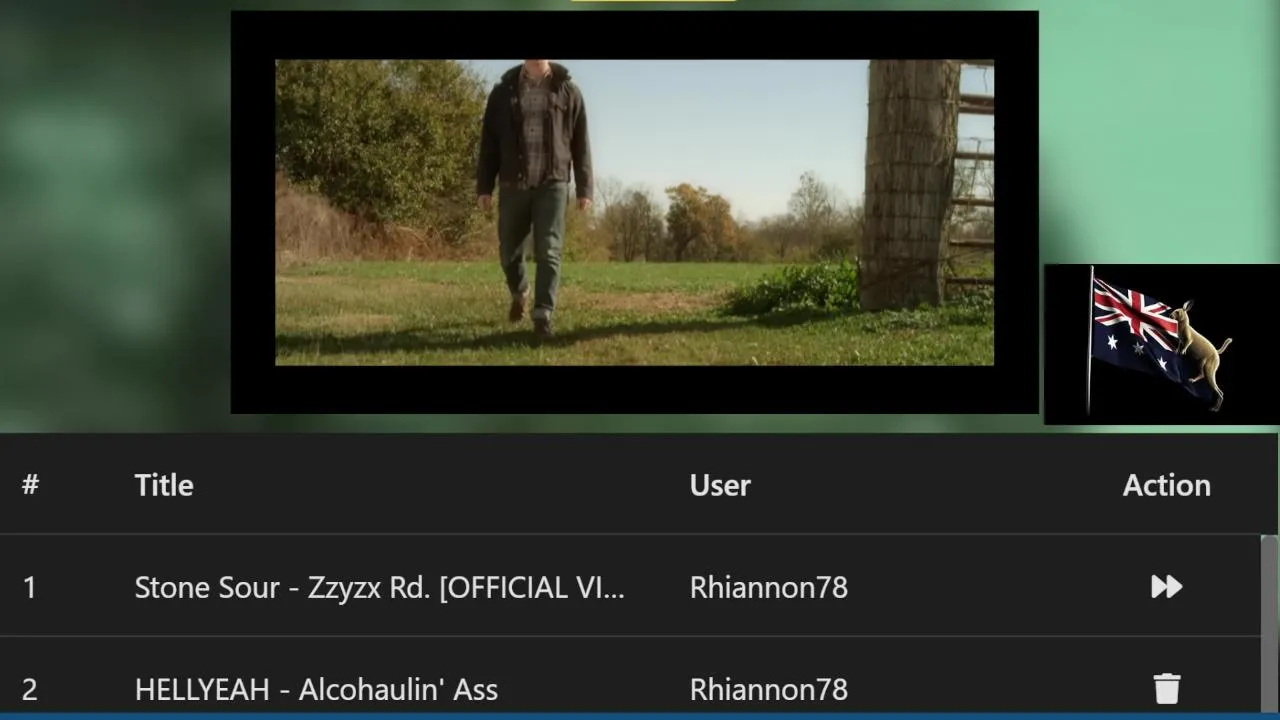Click the Action column header
Screen dimensions: 1280x720
tap(1166, 485)
